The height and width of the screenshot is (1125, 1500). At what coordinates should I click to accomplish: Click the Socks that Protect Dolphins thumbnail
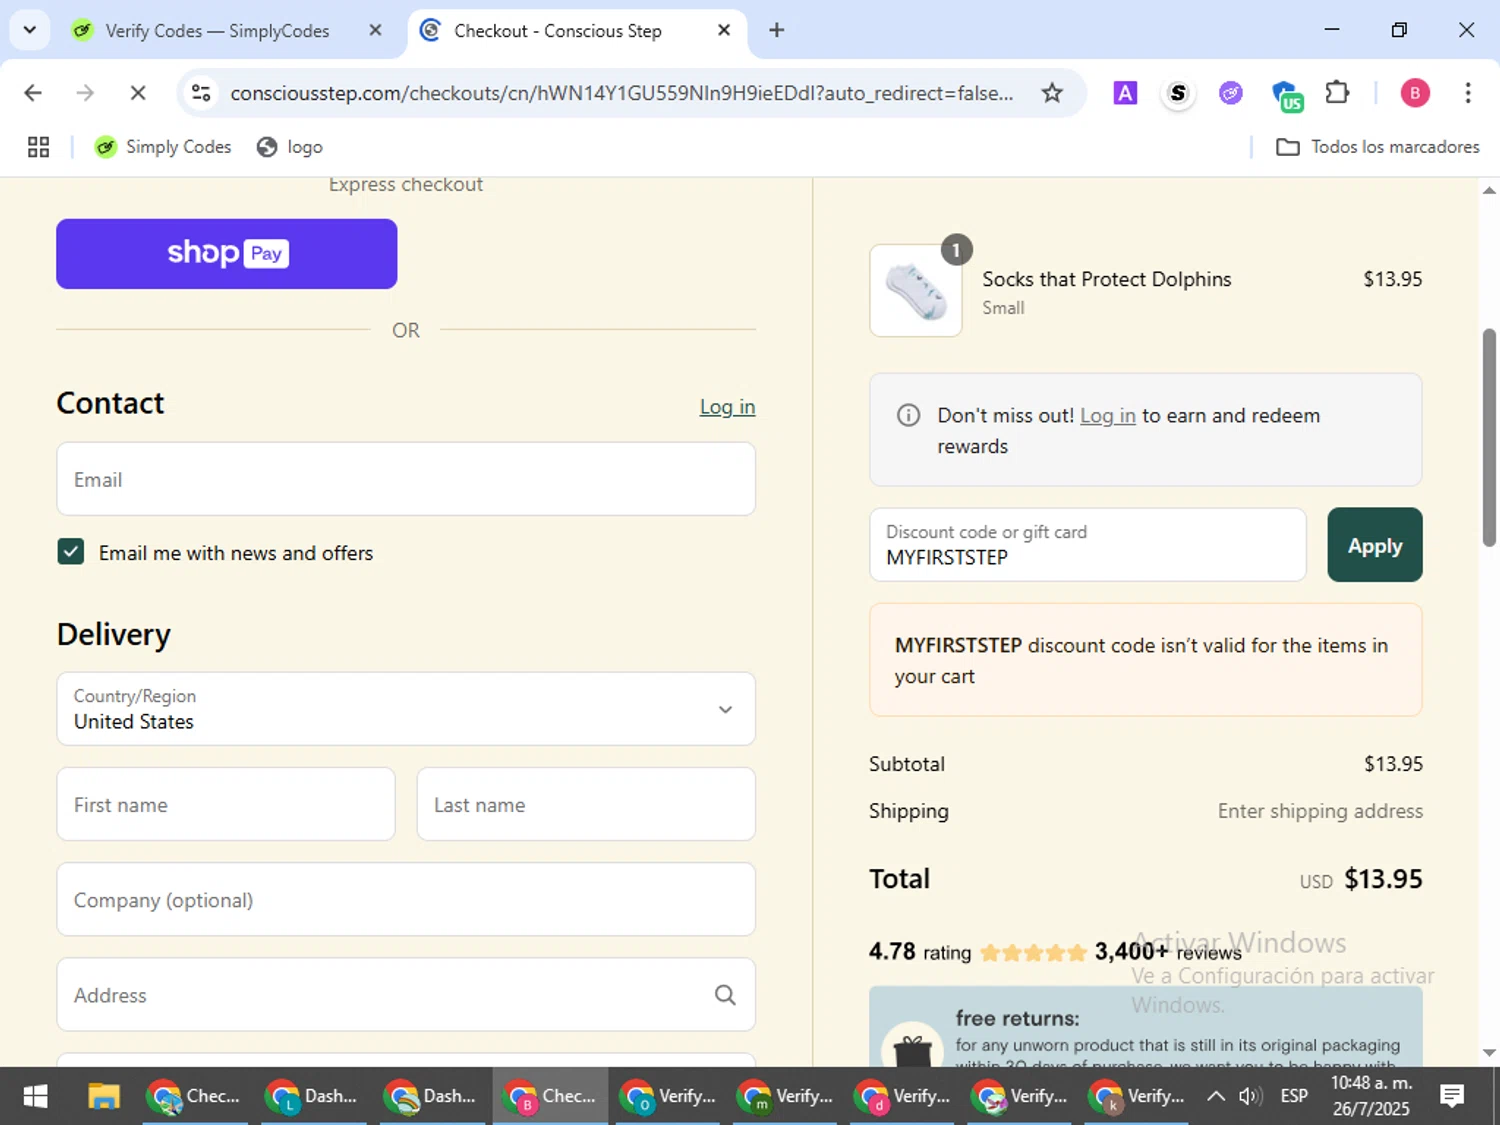click(916, 290)
